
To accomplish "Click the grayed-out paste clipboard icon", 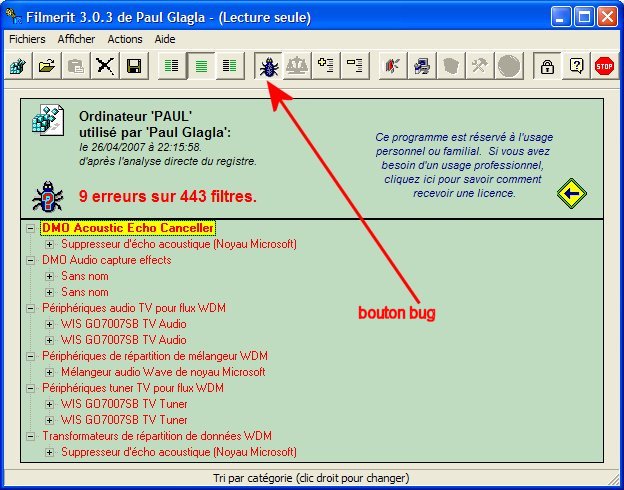I will pos(76,66).
